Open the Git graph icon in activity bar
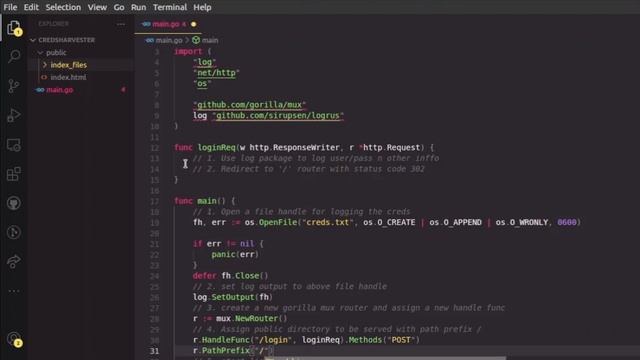Viewport: 640px width, 360px height. click(x=14, y=232)
